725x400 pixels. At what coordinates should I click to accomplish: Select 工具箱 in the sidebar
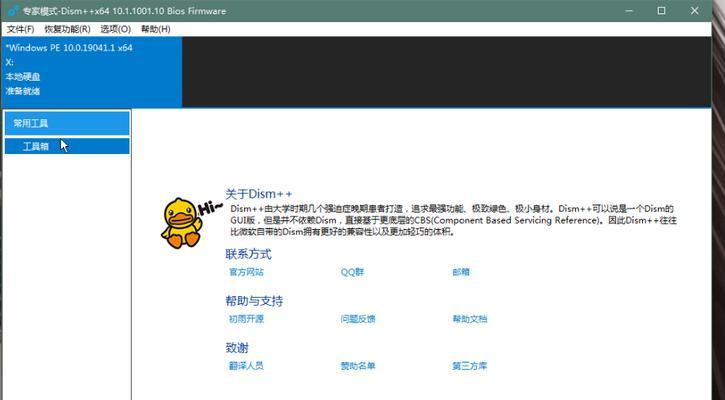(x=67, y=147)
